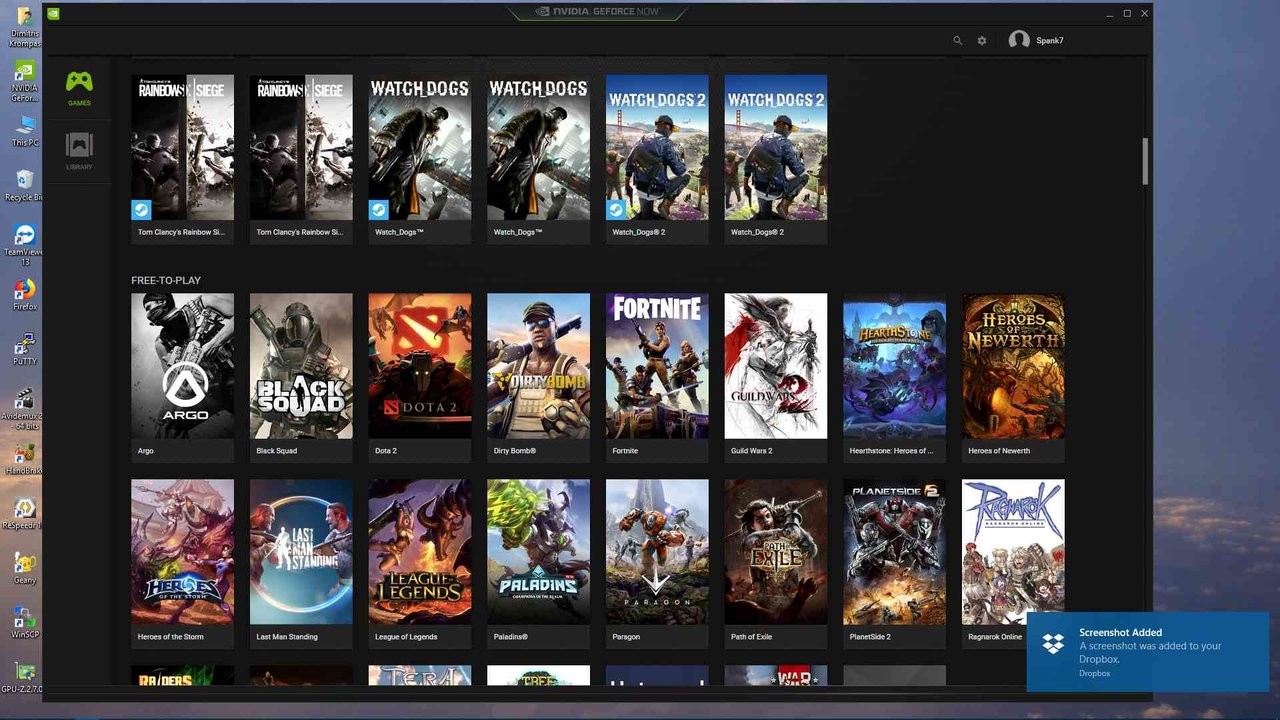Click the FREE-TO-PLAY section heading

(166, 280)
